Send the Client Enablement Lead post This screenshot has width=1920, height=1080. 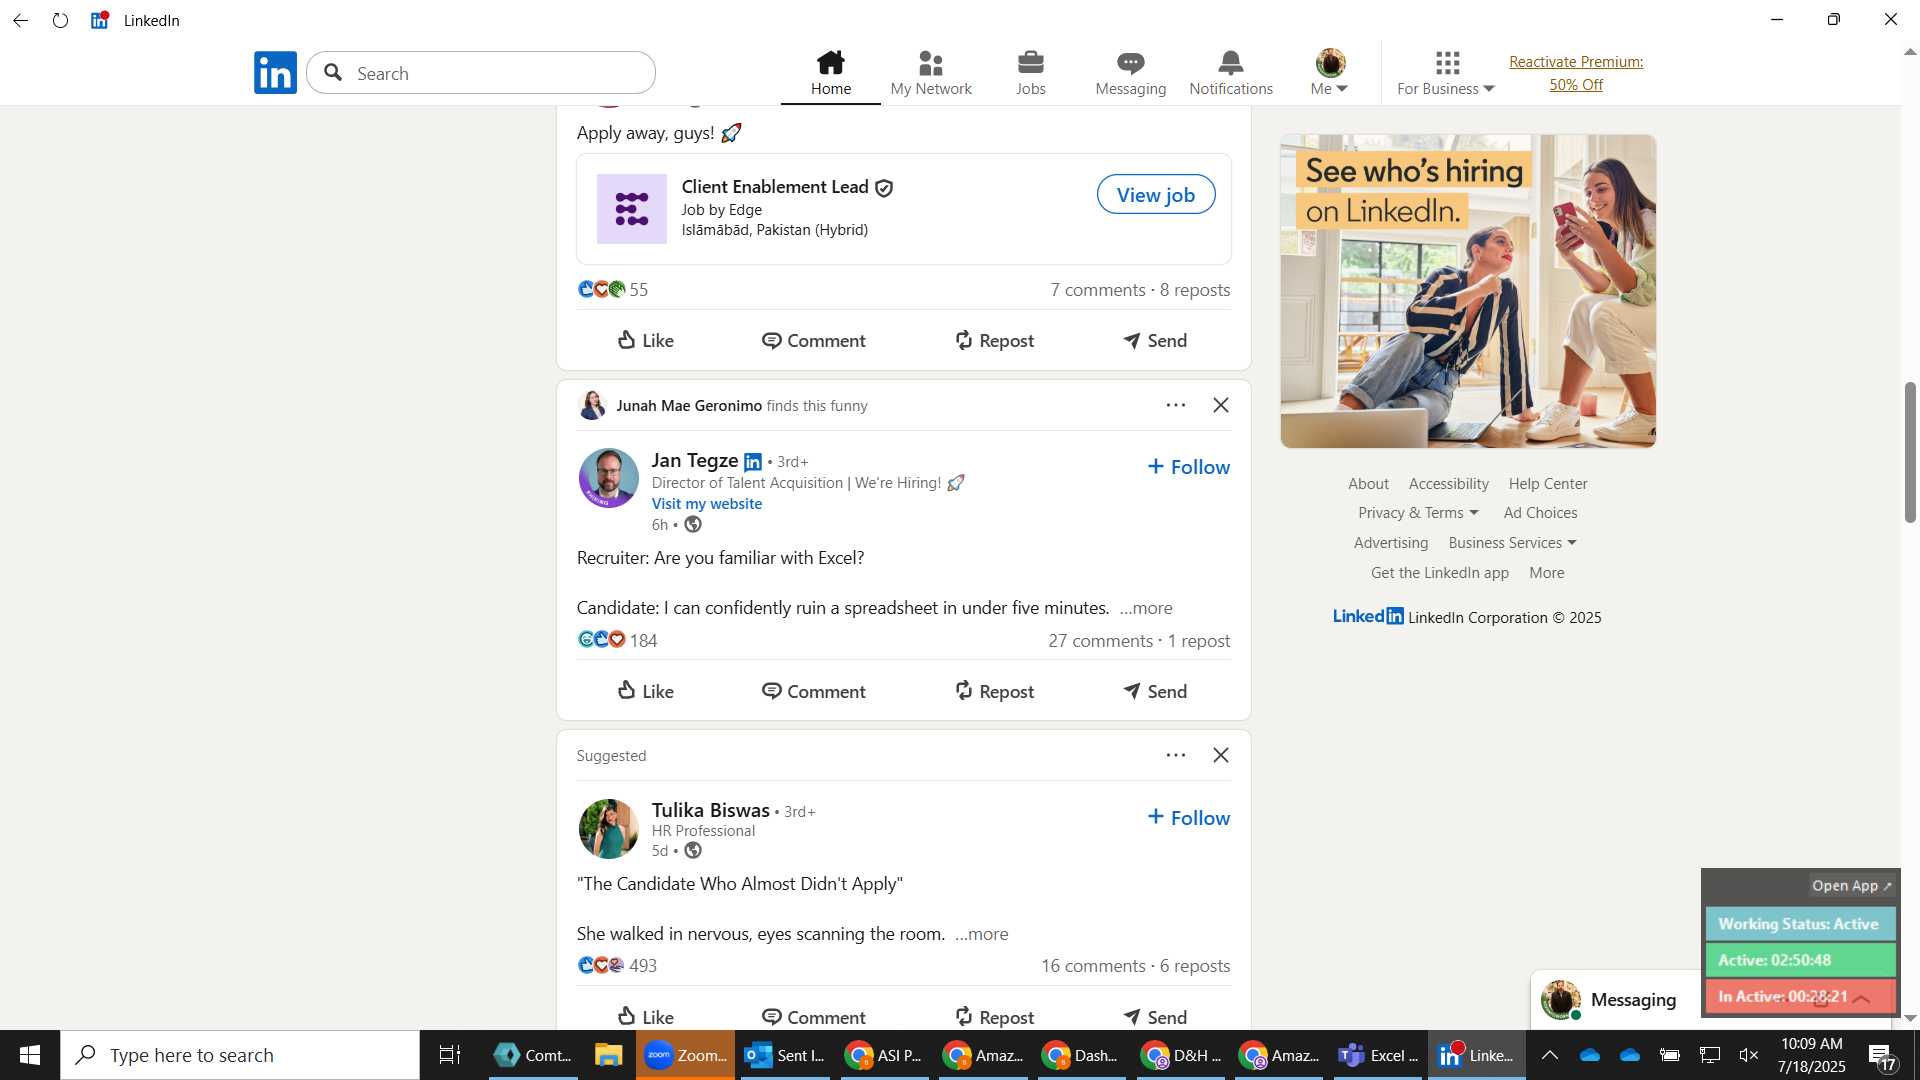coord(1154,340)
